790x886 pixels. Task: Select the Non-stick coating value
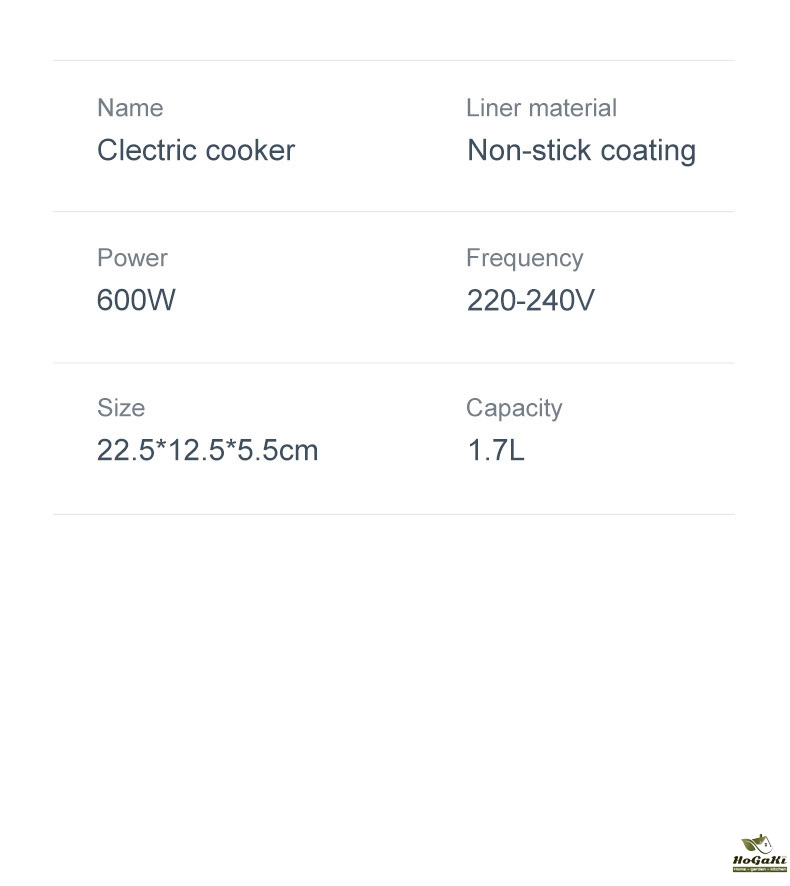[x=581, y=150]
